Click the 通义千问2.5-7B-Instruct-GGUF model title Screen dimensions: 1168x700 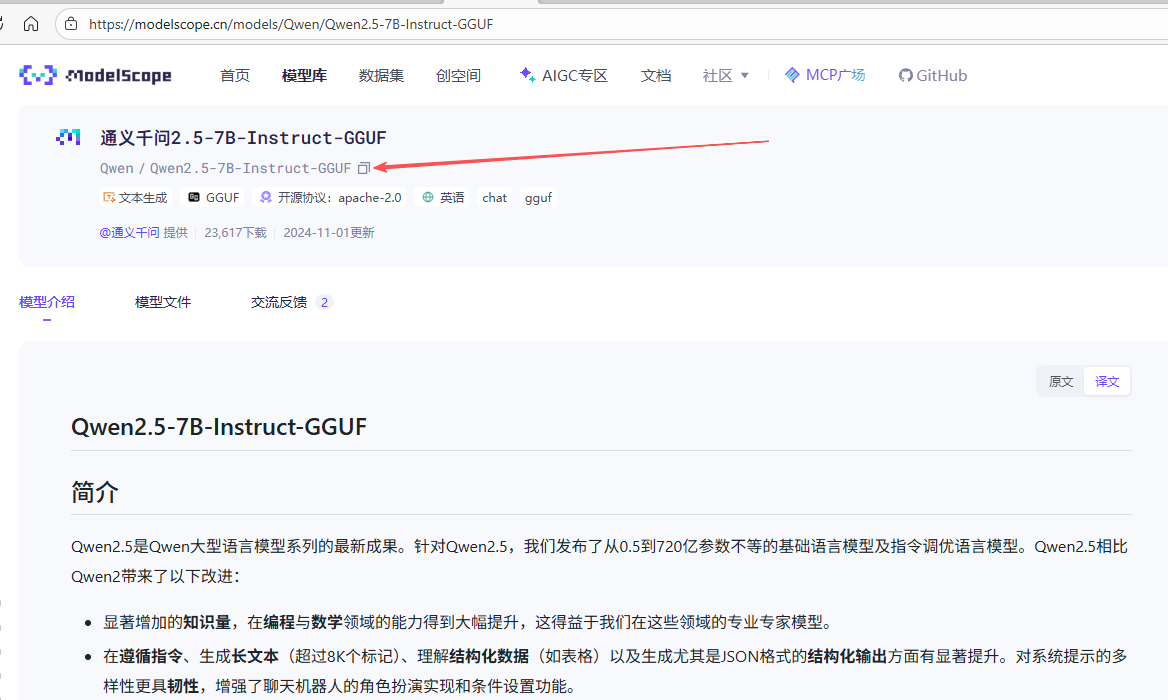click(243, 138)
